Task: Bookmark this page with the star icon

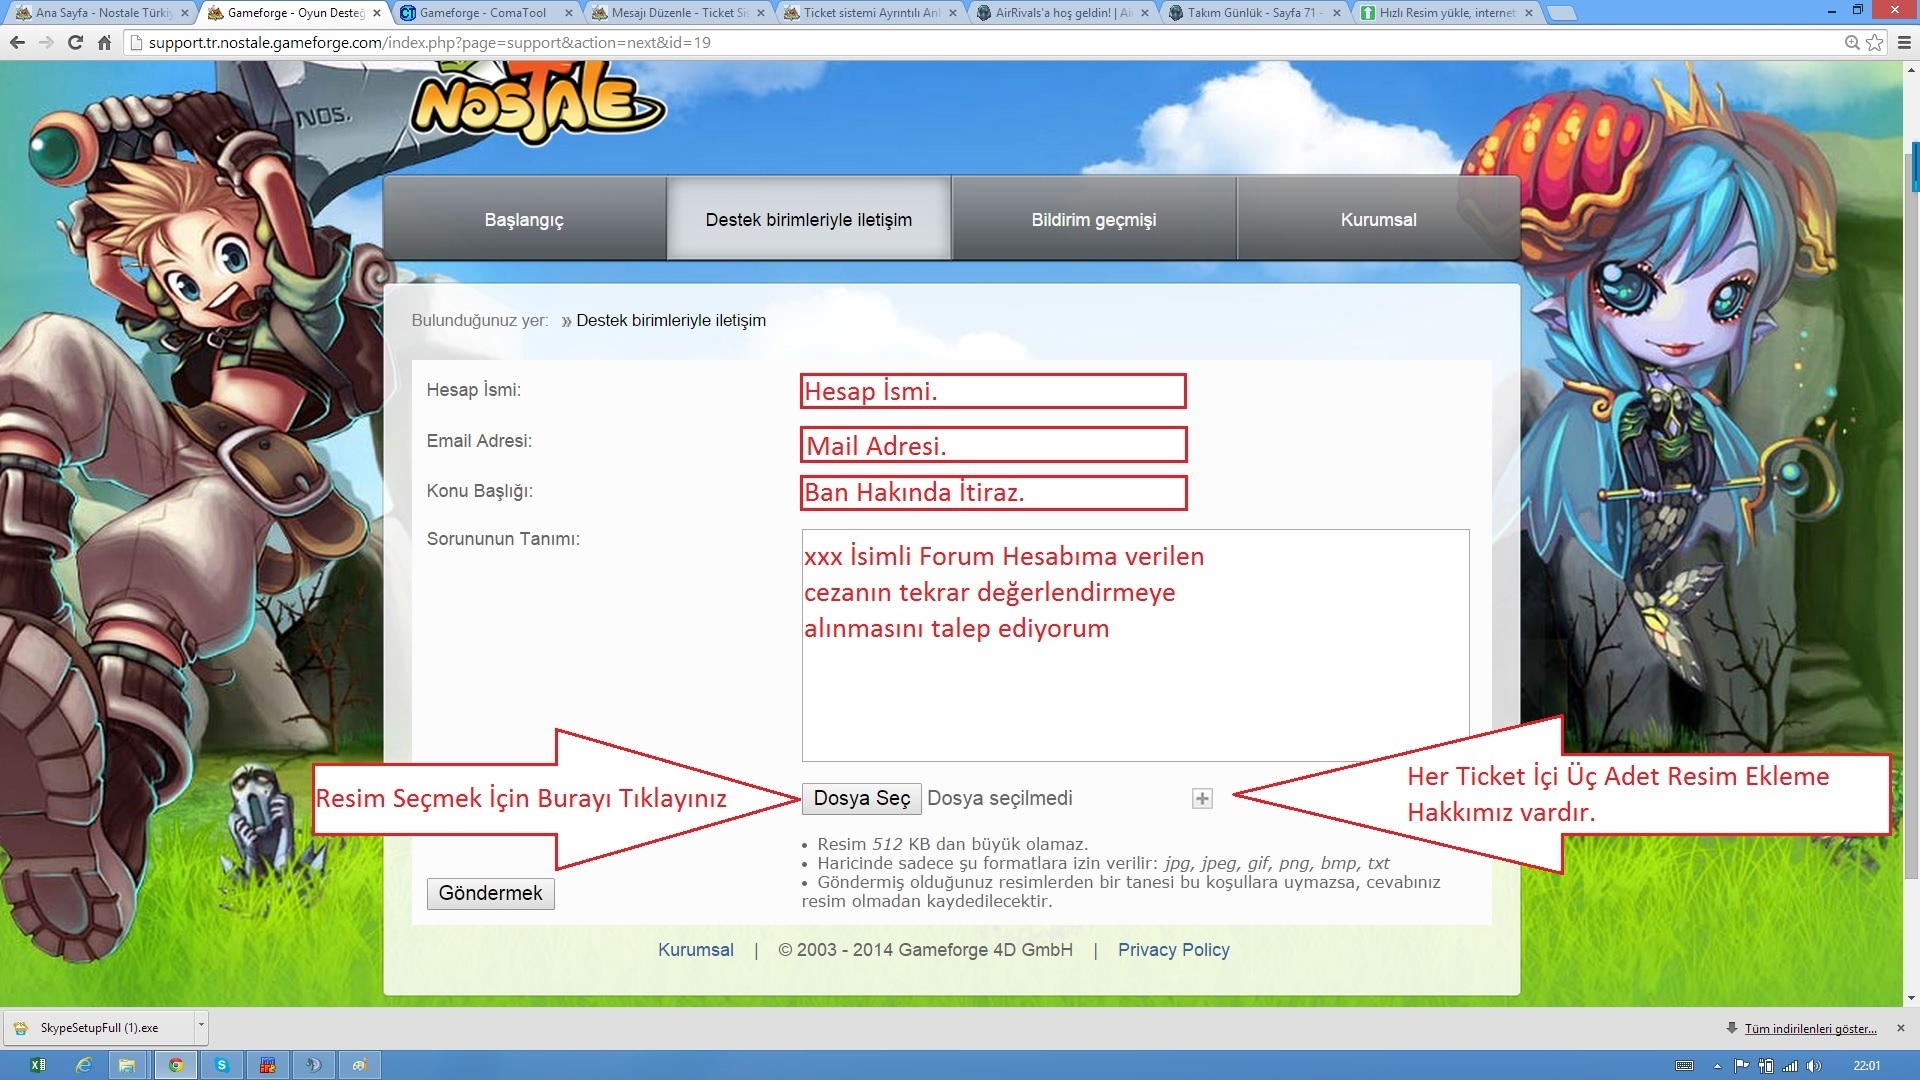Action: 1875,42
